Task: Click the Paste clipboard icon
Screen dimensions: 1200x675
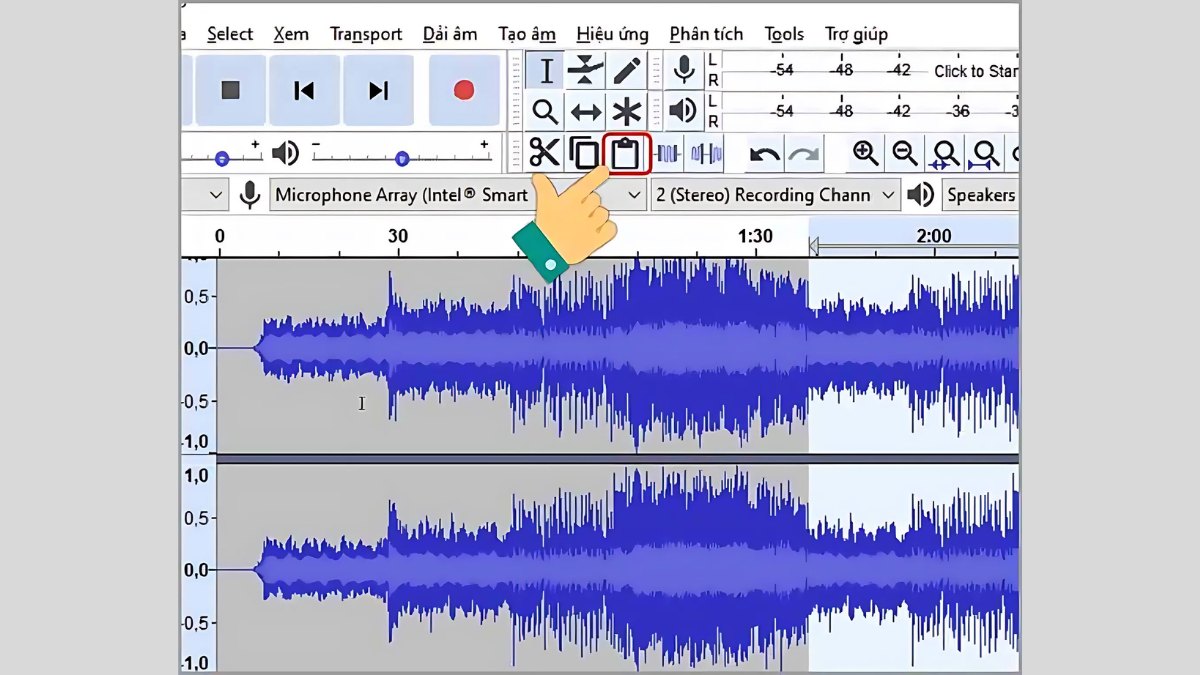Action: coord(626,154)
